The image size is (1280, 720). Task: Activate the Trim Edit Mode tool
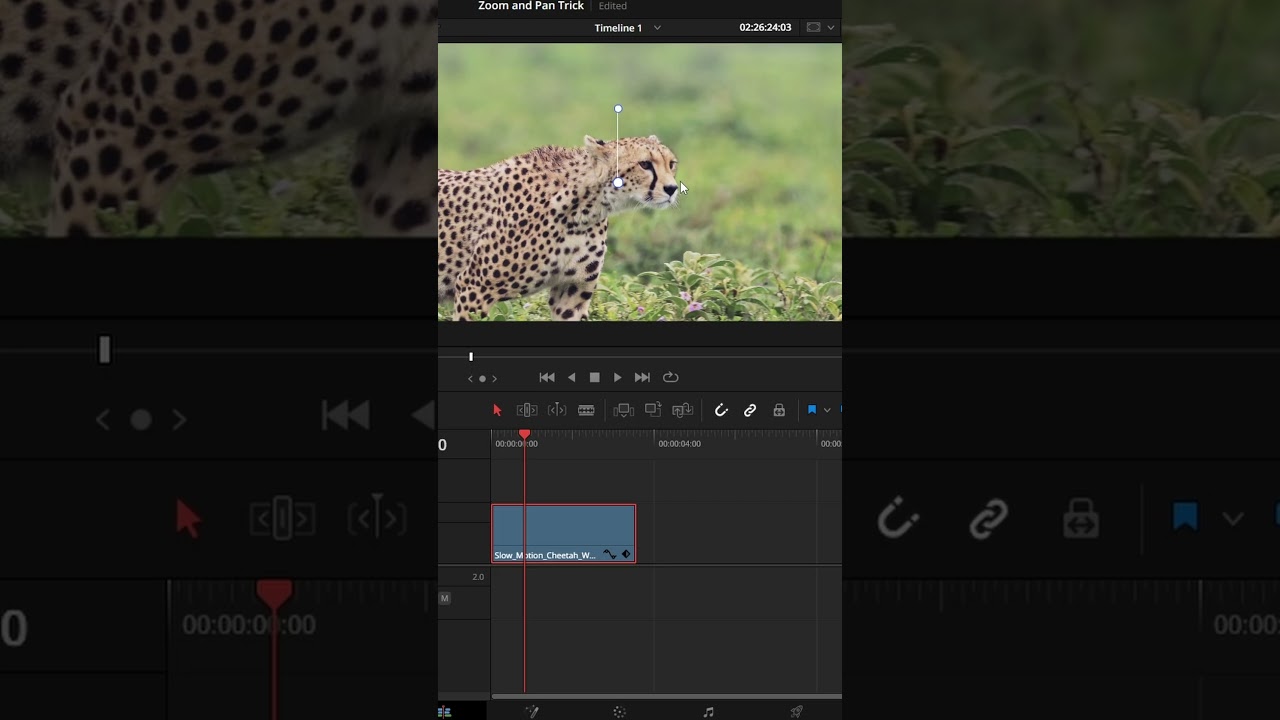527,410
